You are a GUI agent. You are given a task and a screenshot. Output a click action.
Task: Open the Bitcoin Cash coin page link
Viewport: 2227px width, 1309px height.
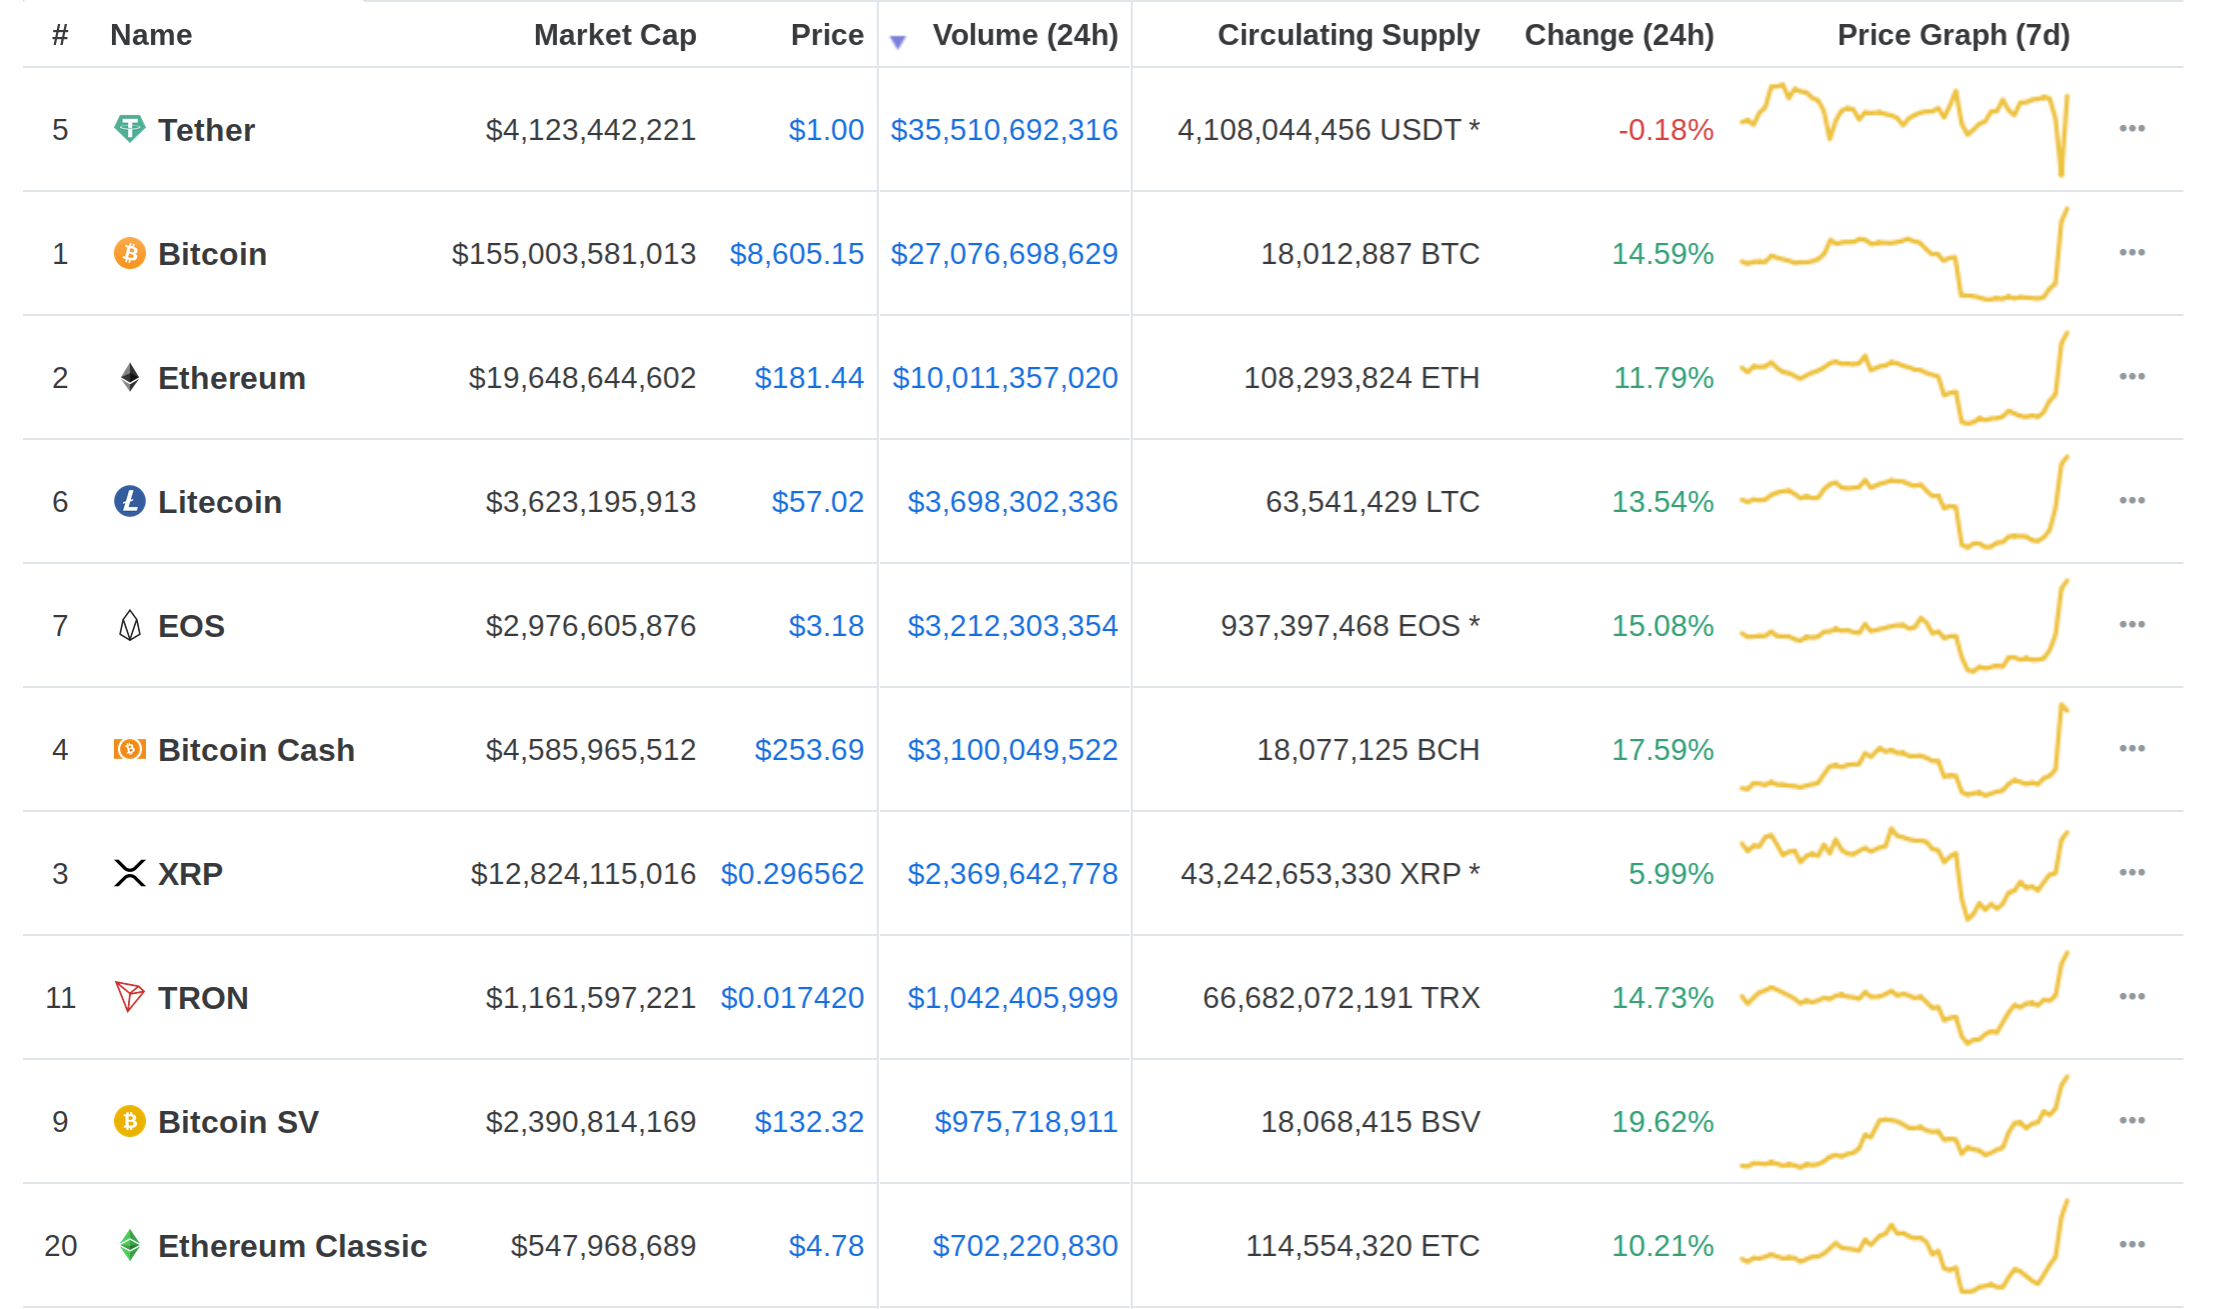pos(256,750)
